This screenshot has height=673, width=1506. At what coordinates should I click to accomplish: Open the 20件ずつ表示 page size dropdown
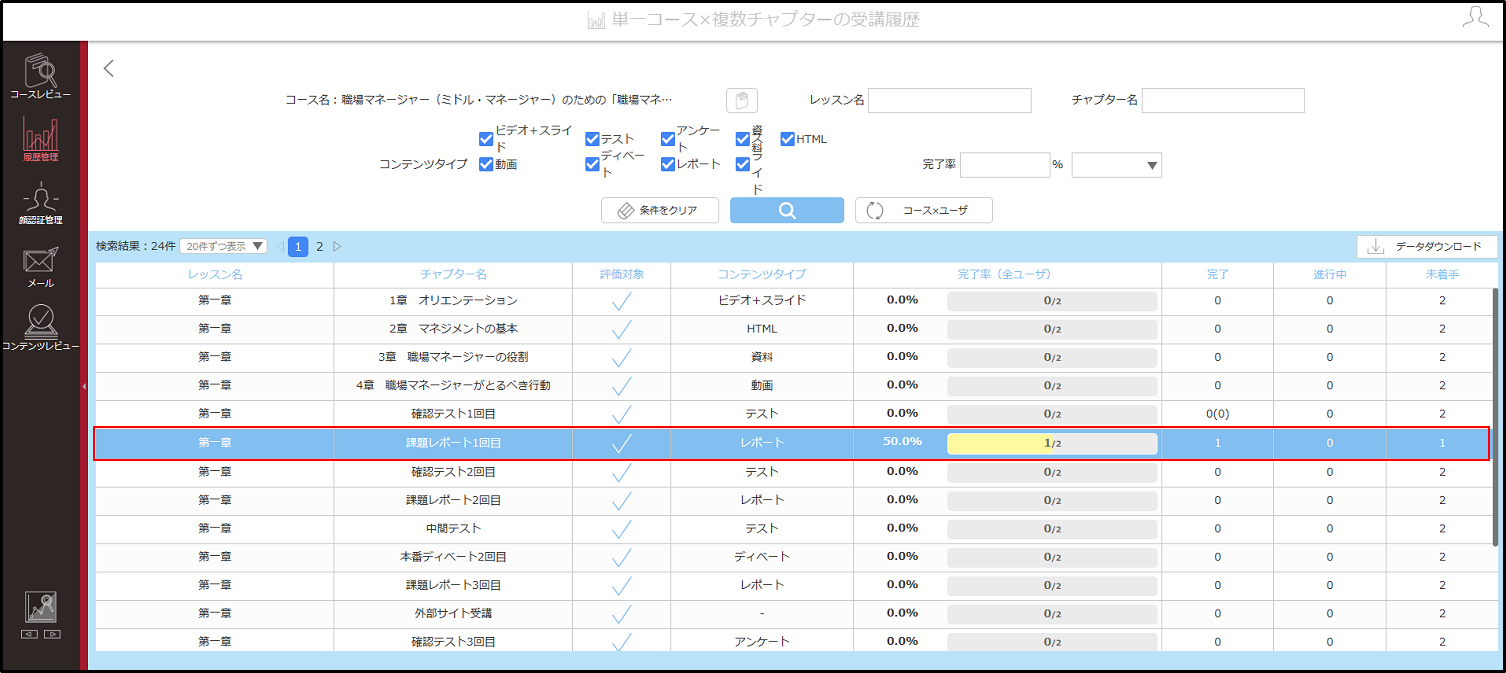[x=223, y=246]
